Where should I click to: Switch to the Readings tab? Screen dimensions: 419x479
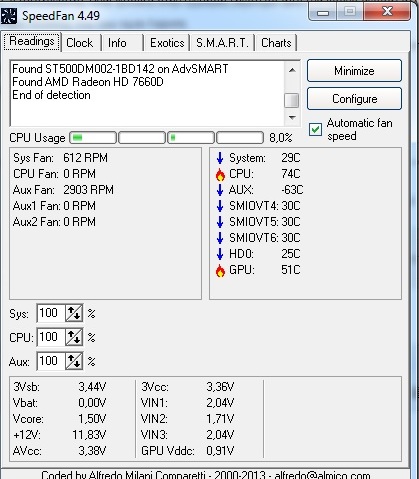(32, 41)
